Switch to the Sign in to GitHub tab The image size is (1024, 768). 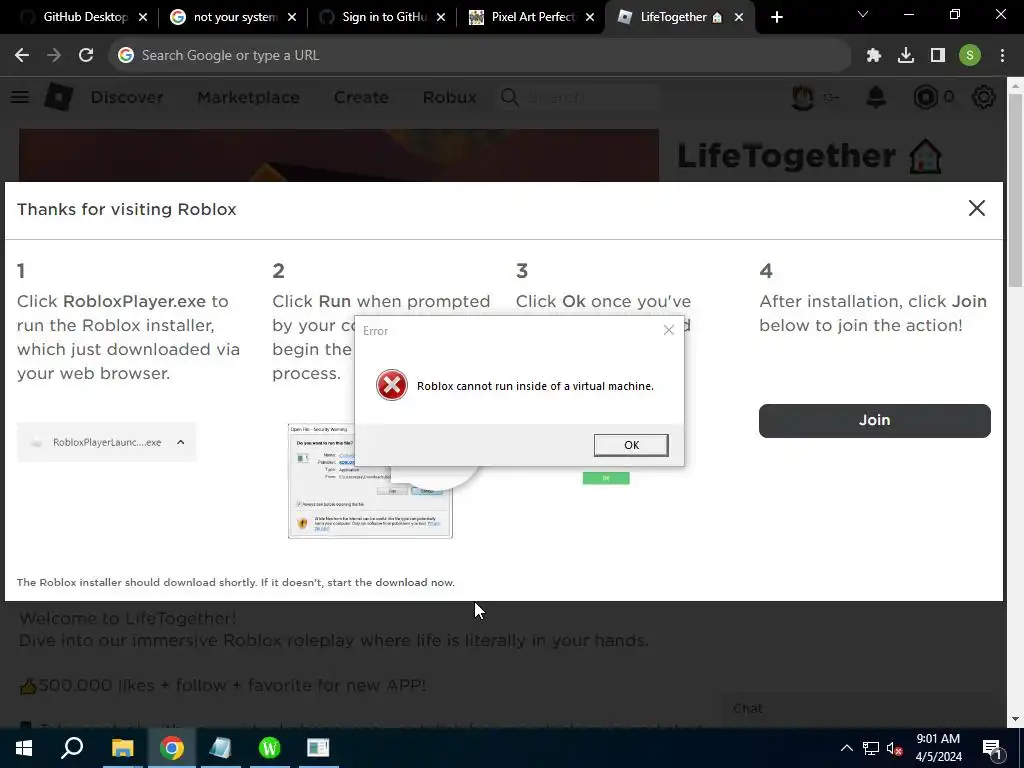[381, 17]
